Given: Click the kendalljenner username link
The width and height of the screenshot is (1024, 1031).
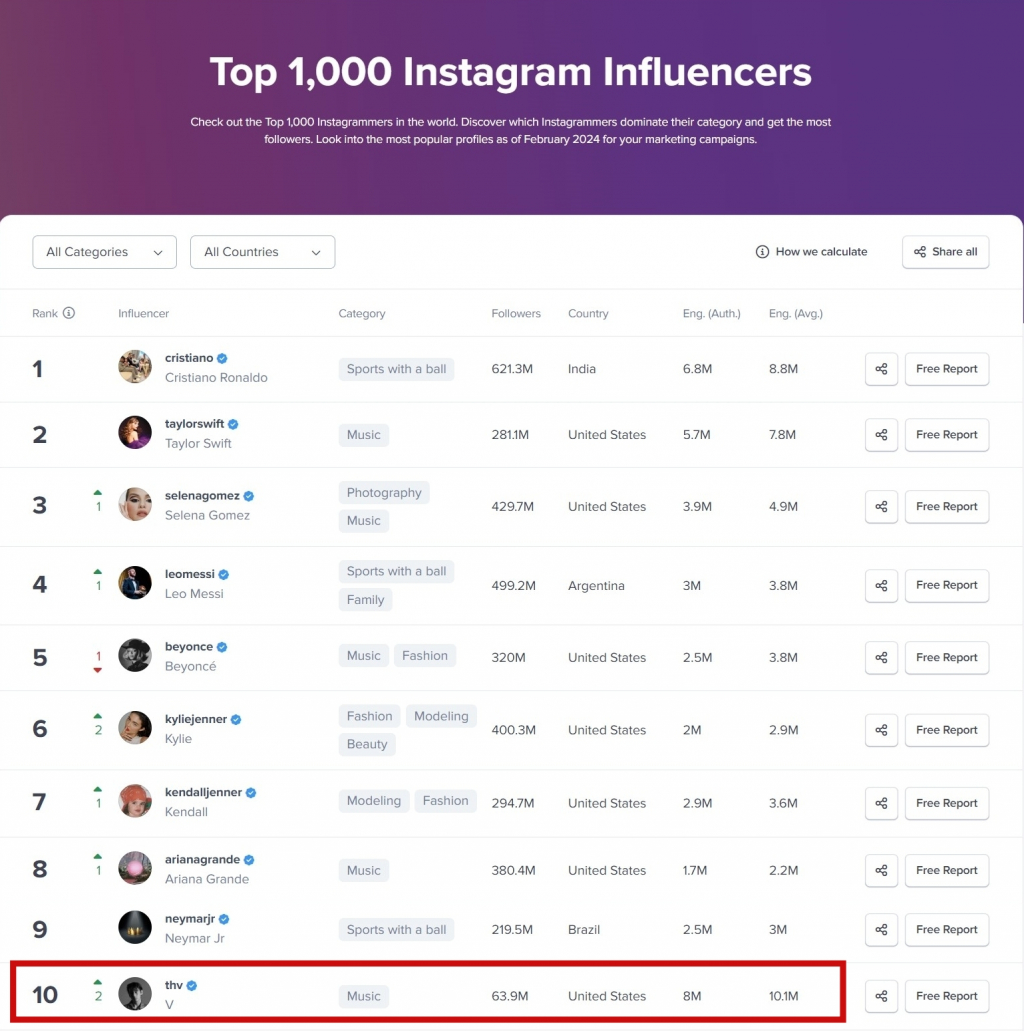Looking at the screenshot, I should [203, 792].
